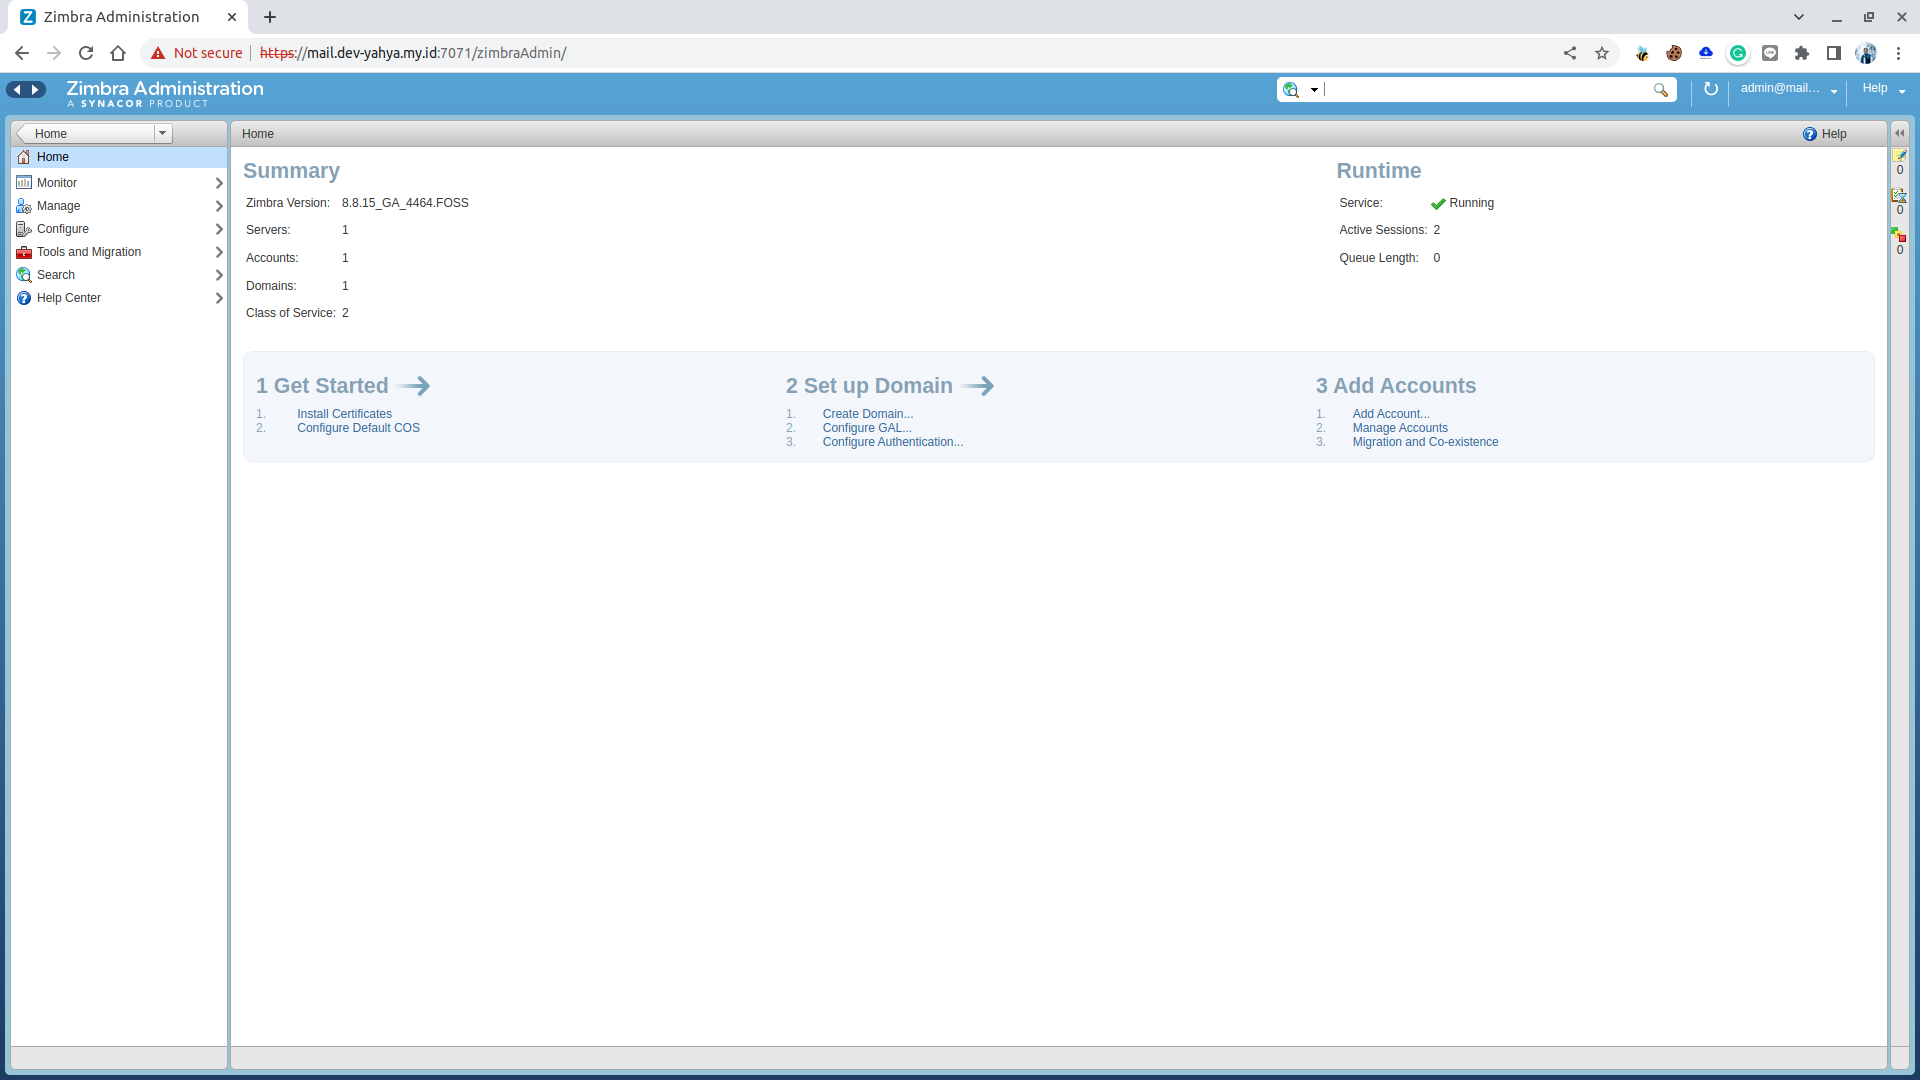Click browser reload page button
The width and height of the screenshot is (1920, 1080).
click(86, 53)
